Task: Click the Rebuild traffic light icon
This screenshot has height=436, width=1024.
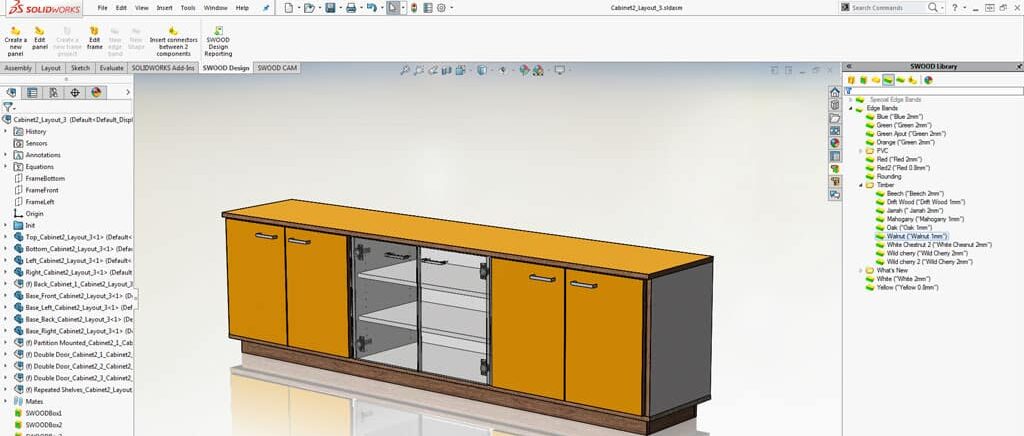Action: (414, 8)
